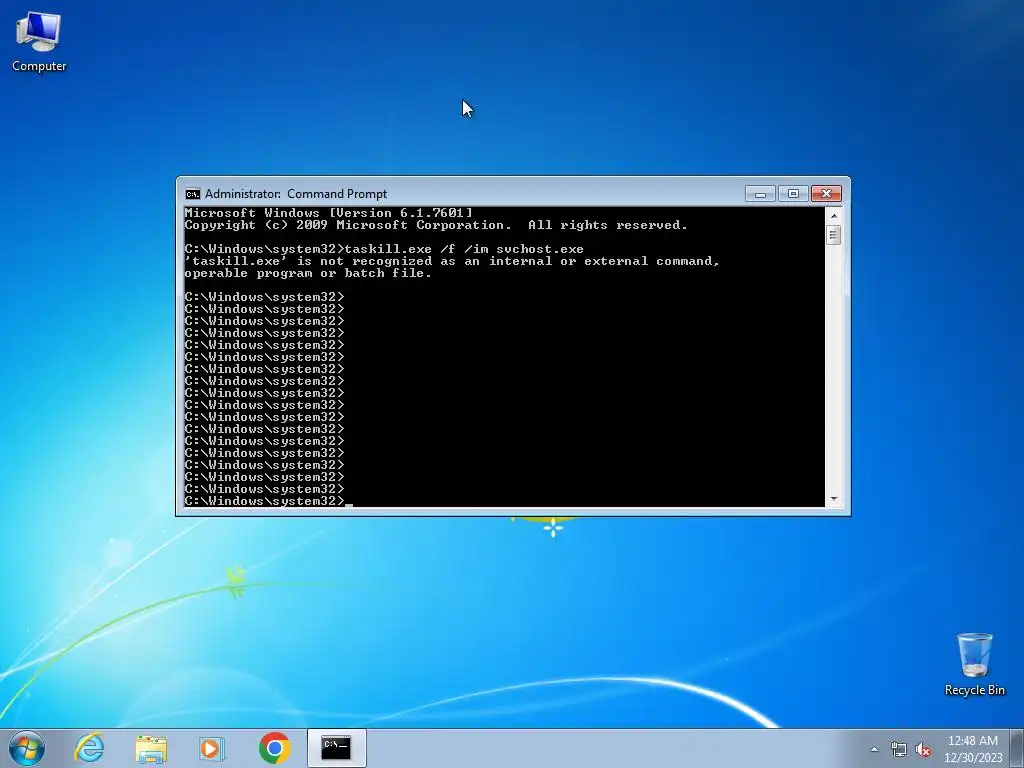The image size is (1024, 768).
Task: Click the Copyright 2009 Microsoft Corporation line
Action: tap(436, 225)
